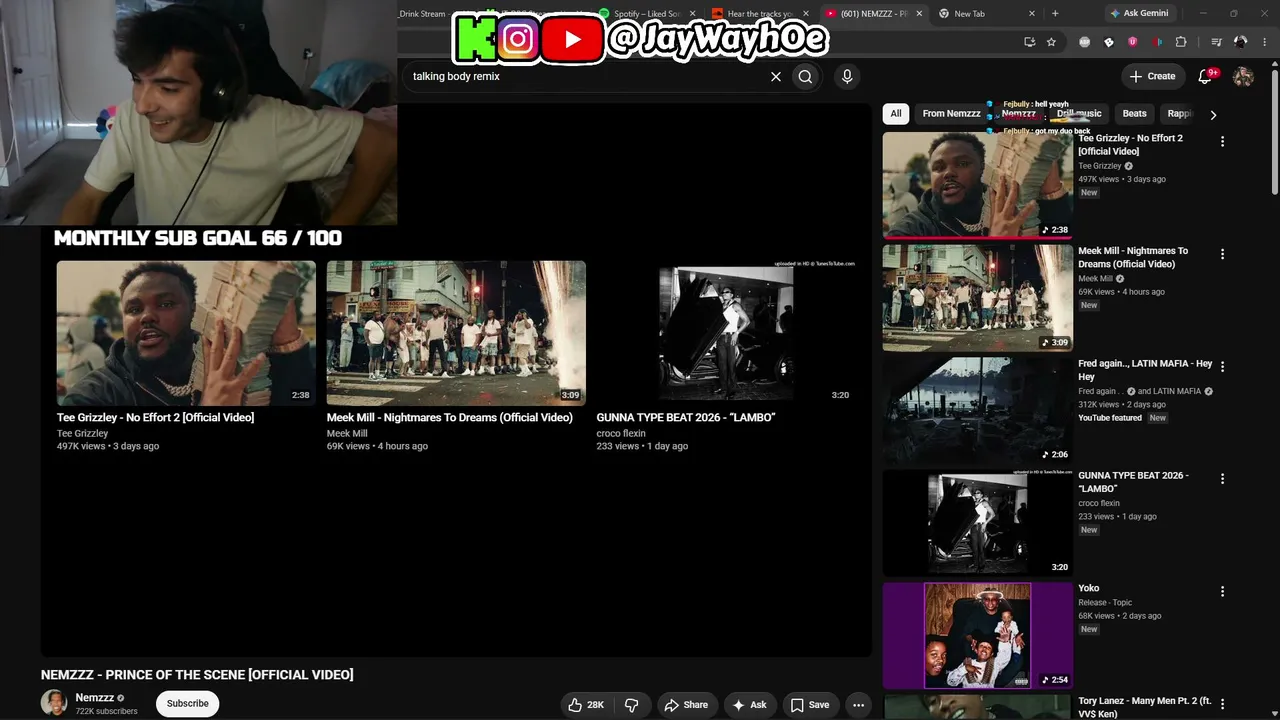Screen dimensions: 1280x720
Task: Open the Tee Grizzley sidebar video thumbnail
Action: point(978,186)
